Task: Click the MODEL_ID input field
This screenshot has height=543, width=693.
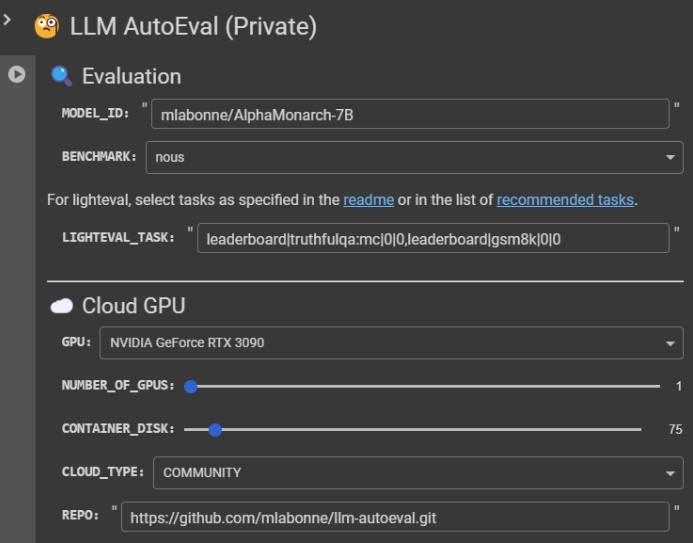Action: click(x=410, y=114)
